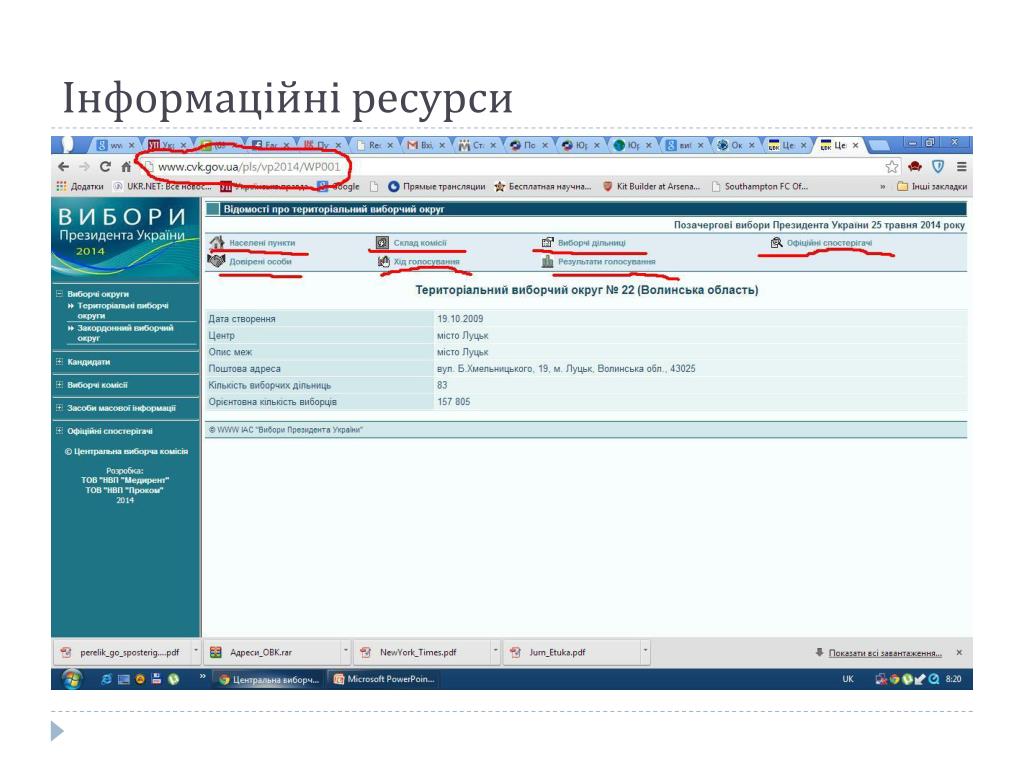Click the Хід голосування icon
The image size is (1024, 768).
point(383,261)
